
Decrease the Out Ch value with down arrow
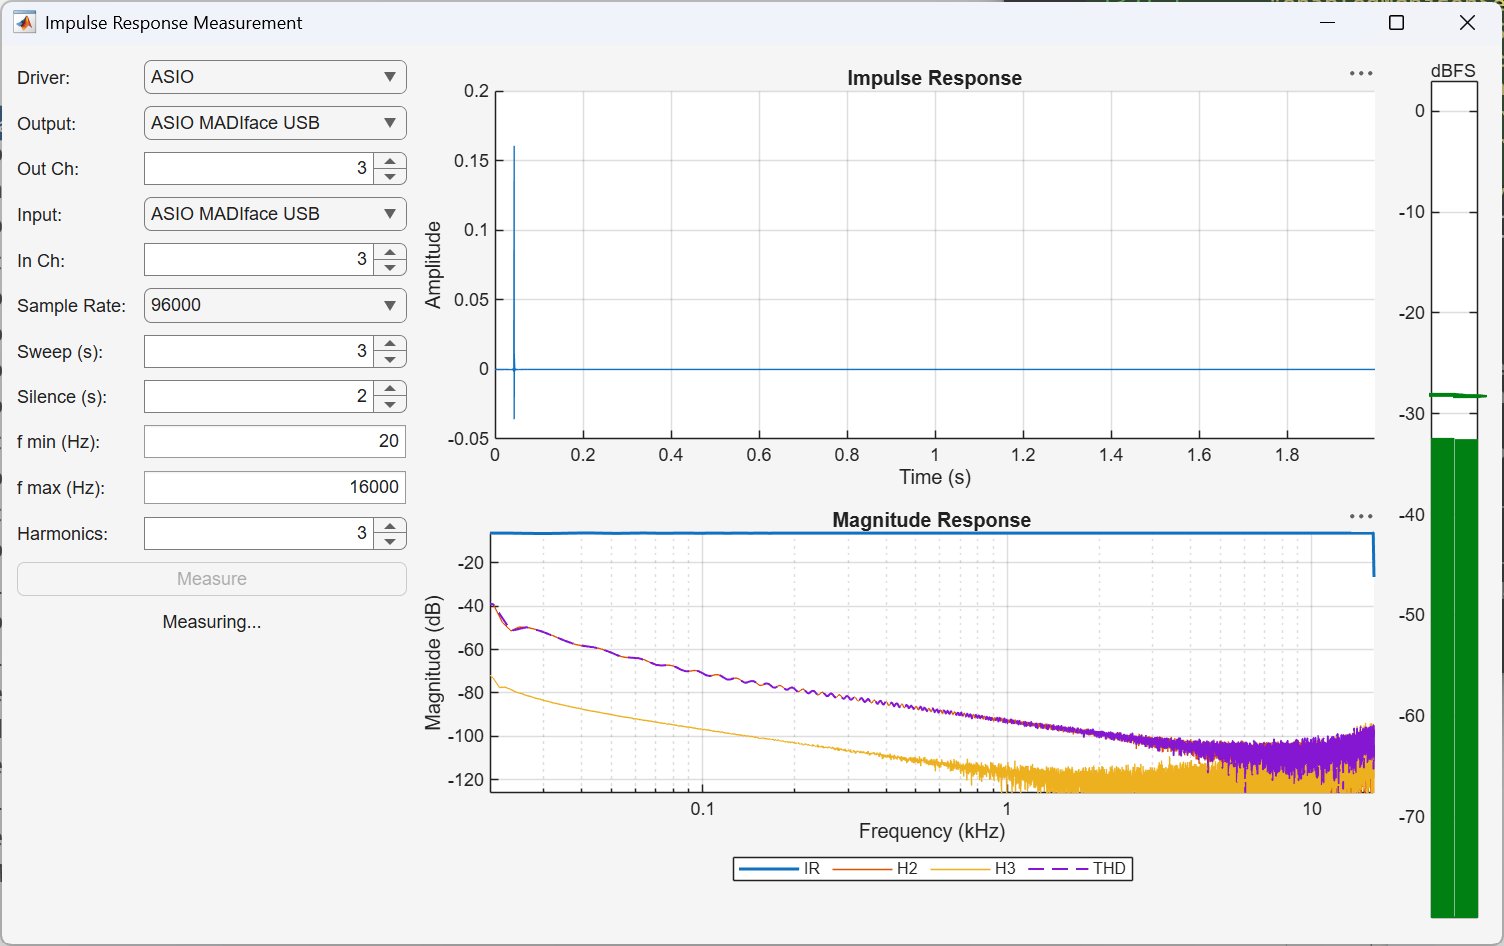coord(390,177)
